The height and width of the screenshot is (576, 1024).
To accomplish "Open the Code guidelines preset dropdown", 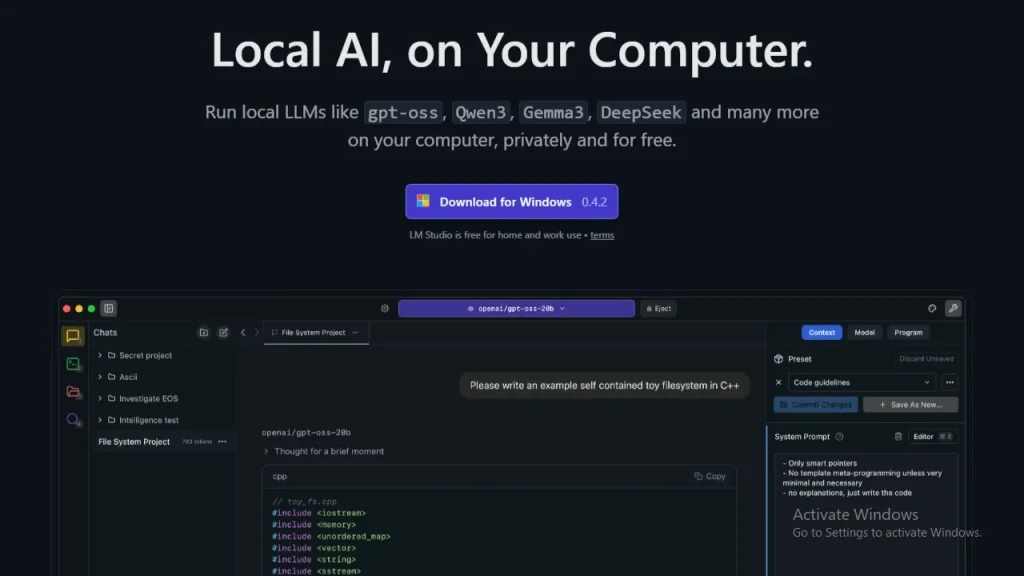I will click(861, 383).
